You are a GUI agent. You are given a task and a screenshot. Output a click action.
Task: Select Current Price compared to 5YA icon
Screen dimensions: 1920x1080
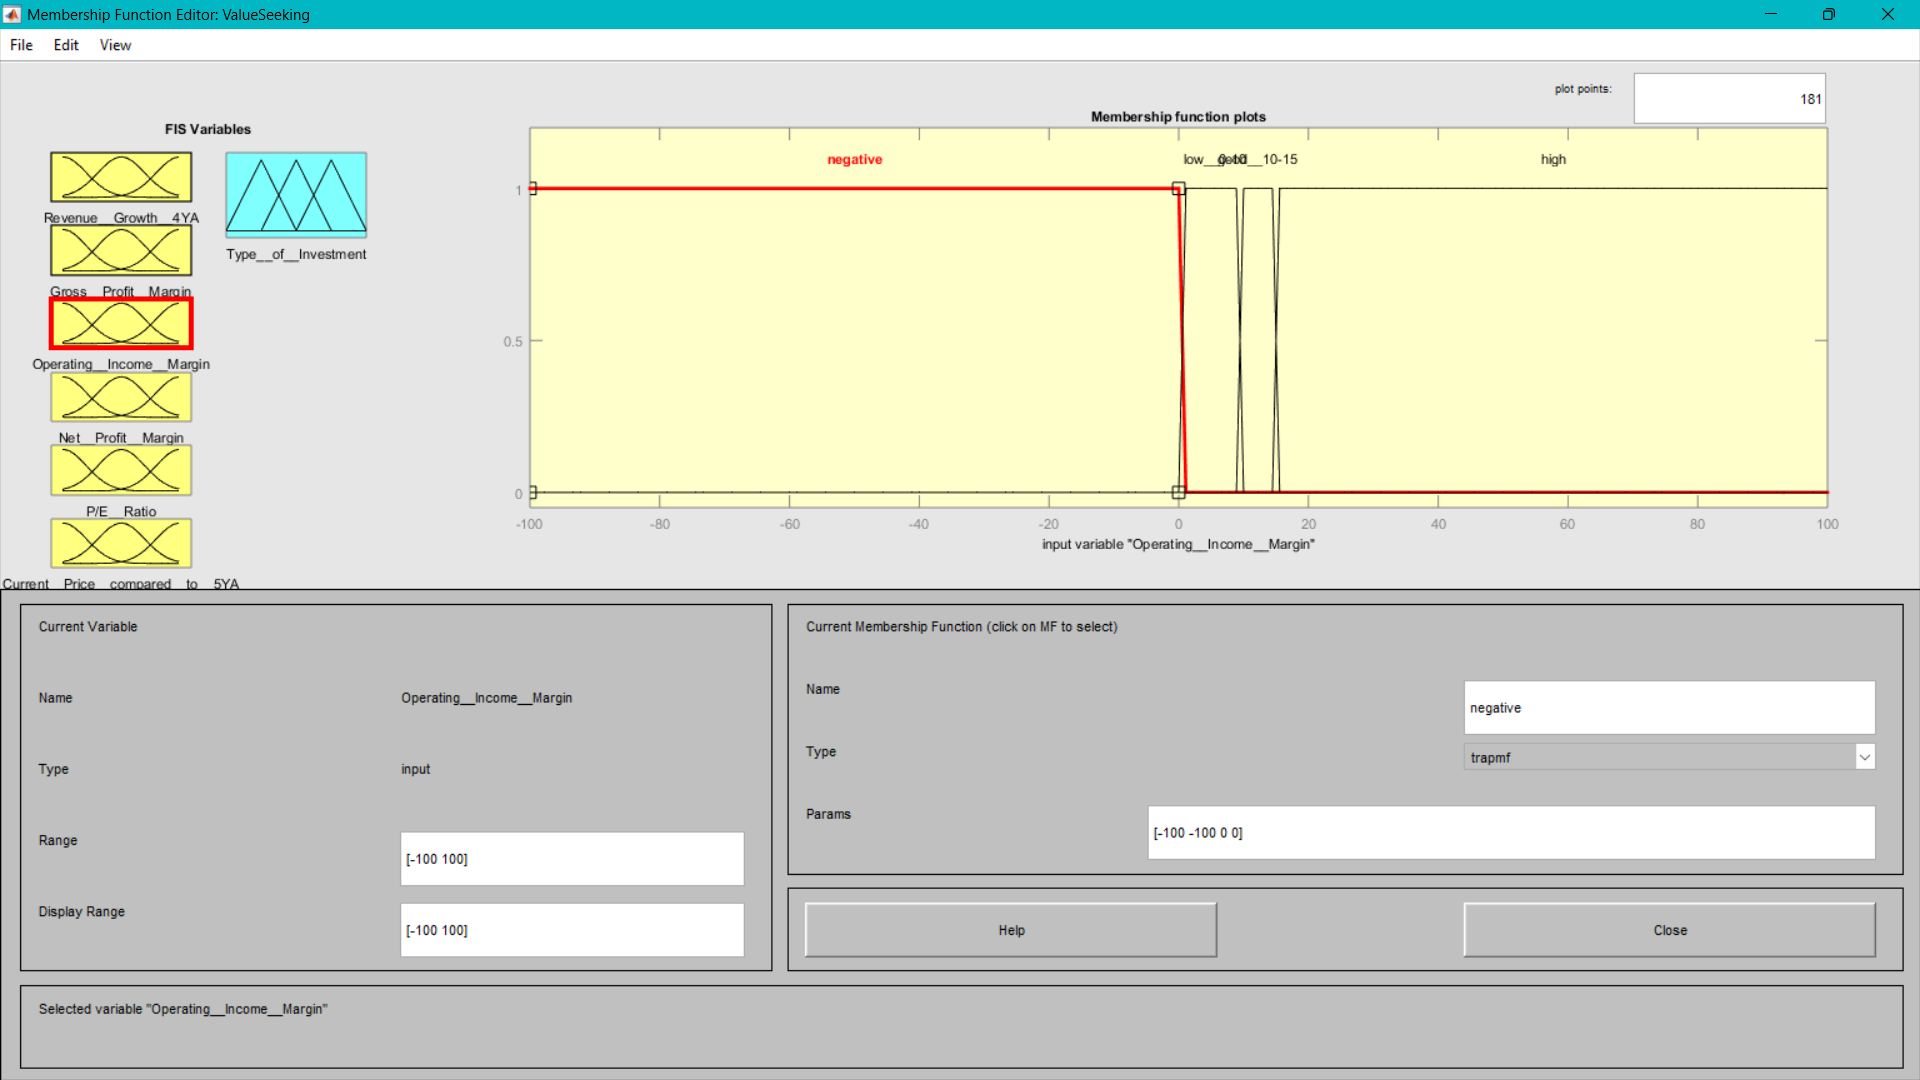tap(121, 543)
